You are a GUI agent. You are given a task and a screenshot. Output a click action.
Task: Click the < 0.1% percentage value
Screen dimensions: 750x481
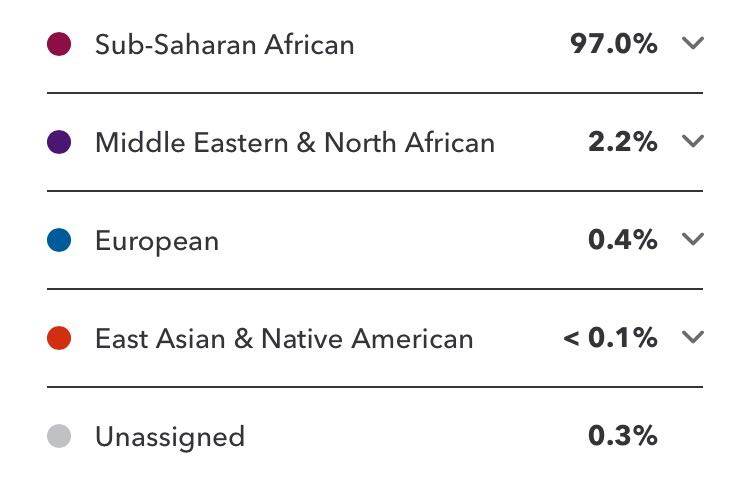(610, 338)
